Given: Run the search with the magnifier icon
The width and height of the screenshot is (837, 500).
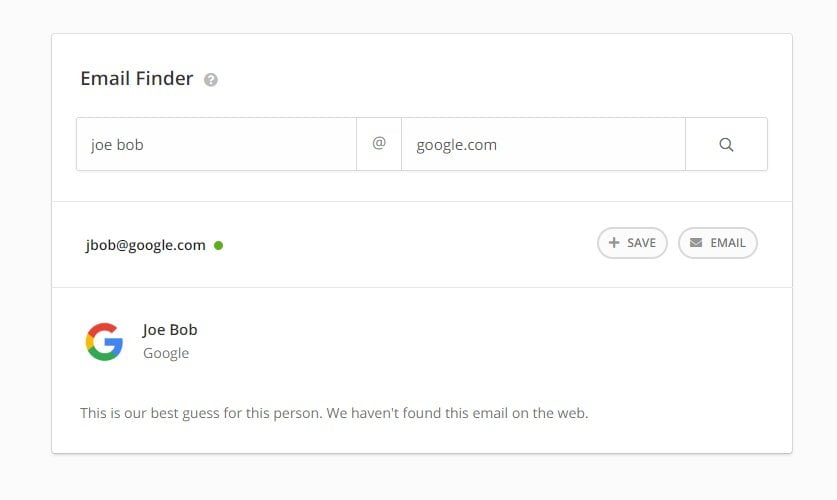Looking at the screenshot, I should [x=726, y=145].
